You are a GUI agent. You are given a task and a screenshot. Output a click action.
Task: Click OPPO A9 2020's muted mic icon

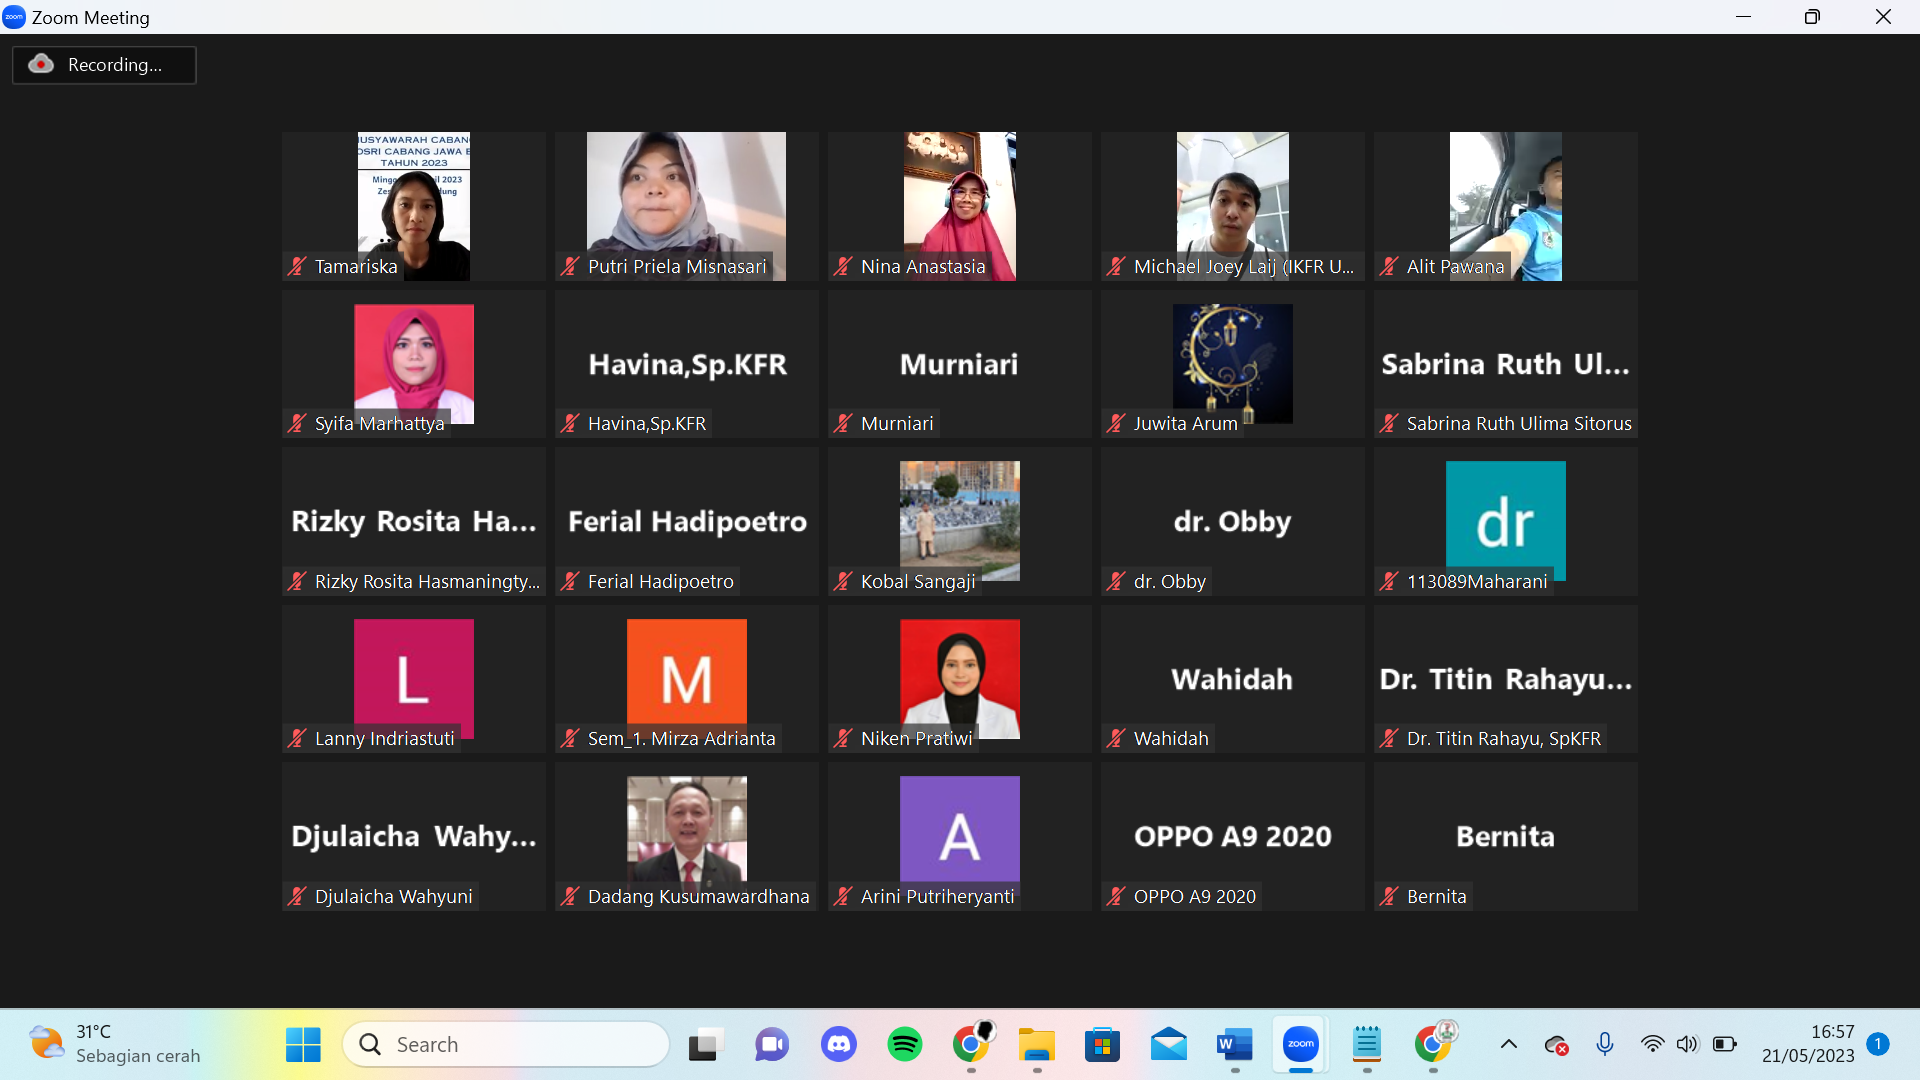[1116, 896]
